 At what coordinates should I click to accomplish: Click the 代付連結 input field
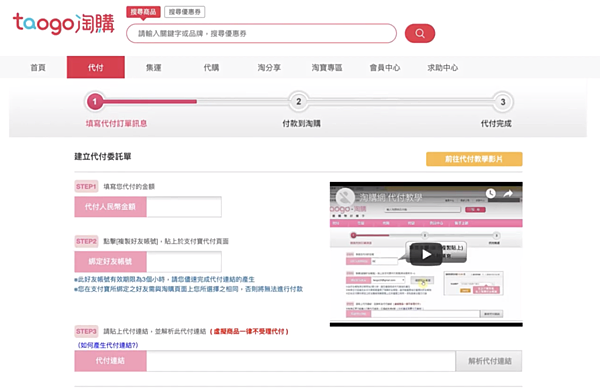[x=301, y=361]
